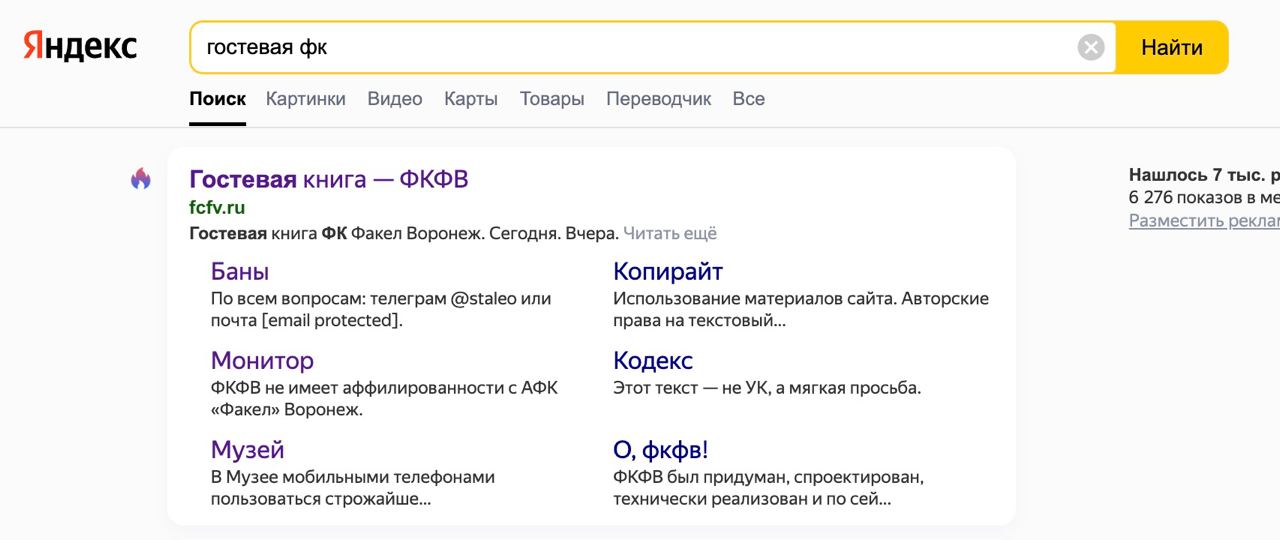Open the Кодекс sitelink
Viewport: 1280px width, 540px height.
pyautogui.click(x=652, y=360)
